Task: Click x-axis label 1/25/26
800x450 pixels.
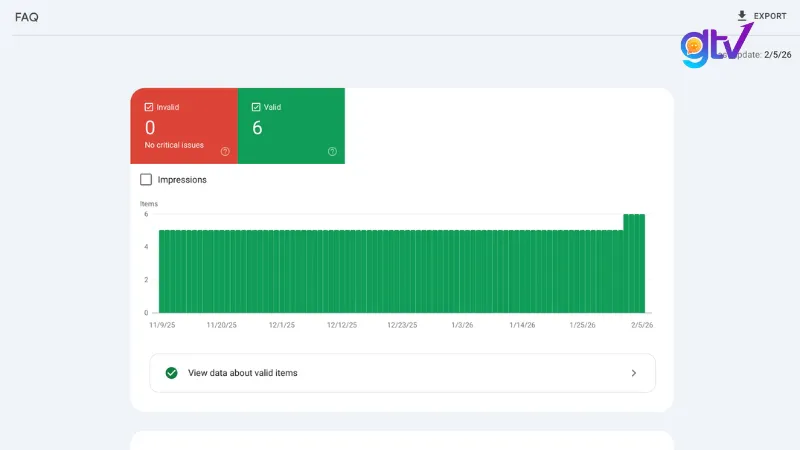Action: [582, 325]
